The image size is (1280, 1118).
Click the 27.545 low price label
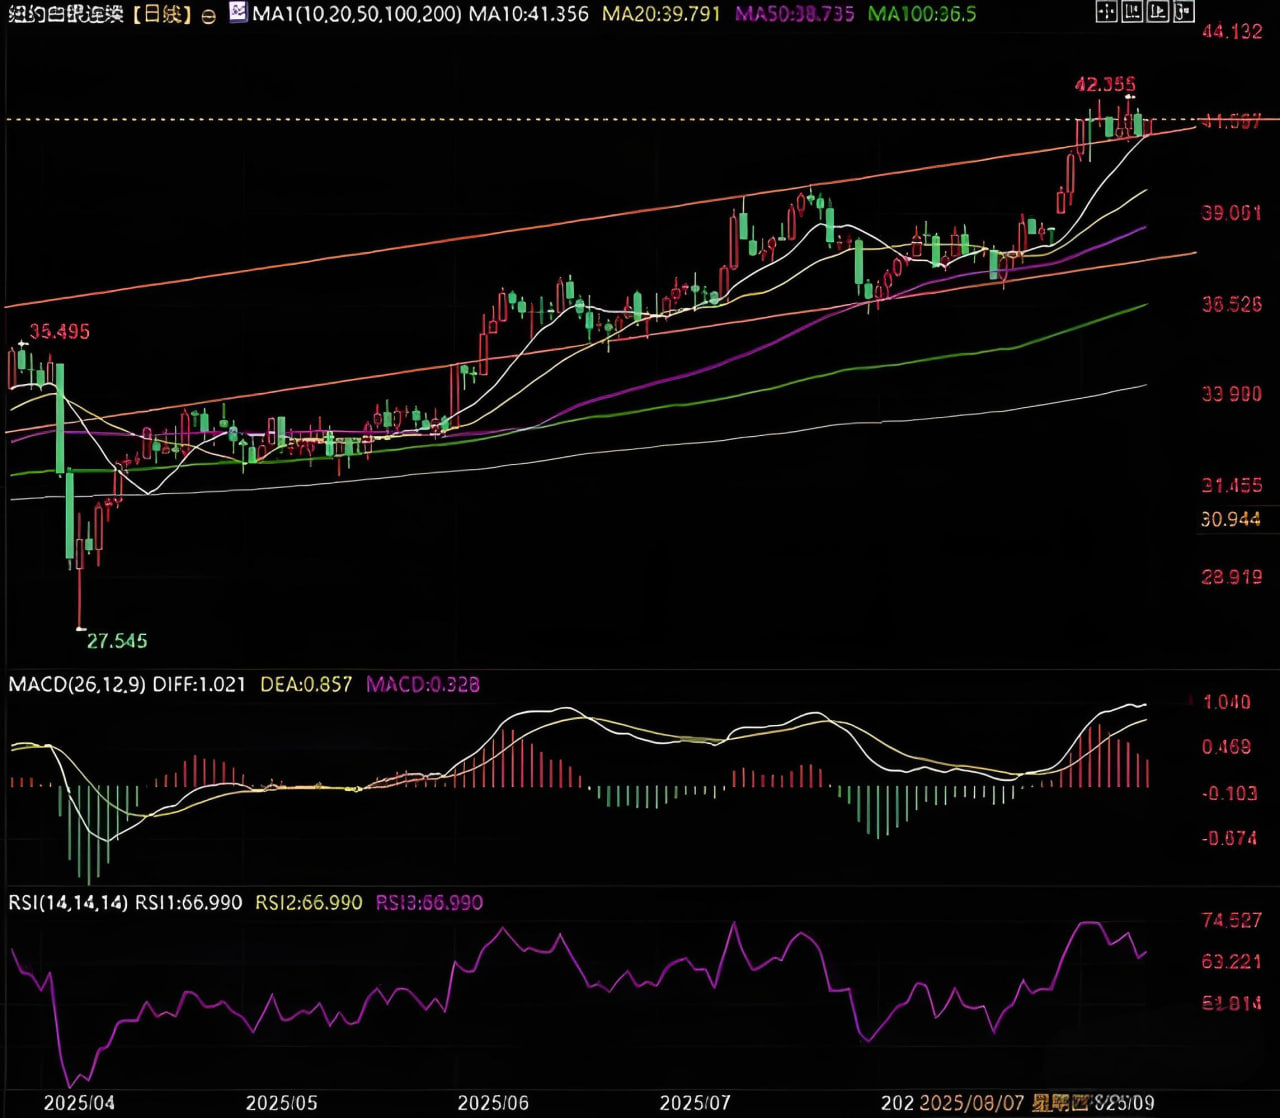click(x=117, y=641)
